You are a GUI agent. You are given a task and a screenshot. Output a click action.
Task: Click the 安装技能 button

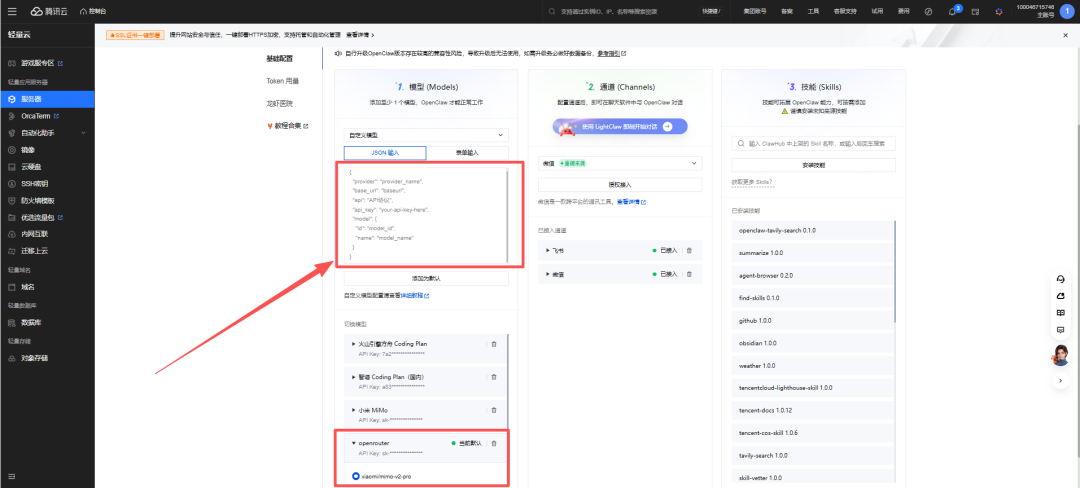[812, 164]
